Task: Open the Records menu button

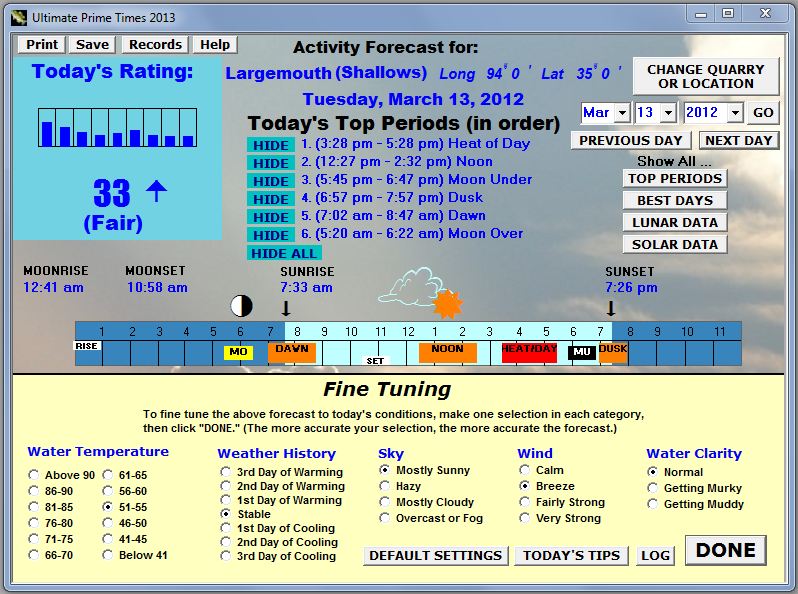Action: point(155,45)
